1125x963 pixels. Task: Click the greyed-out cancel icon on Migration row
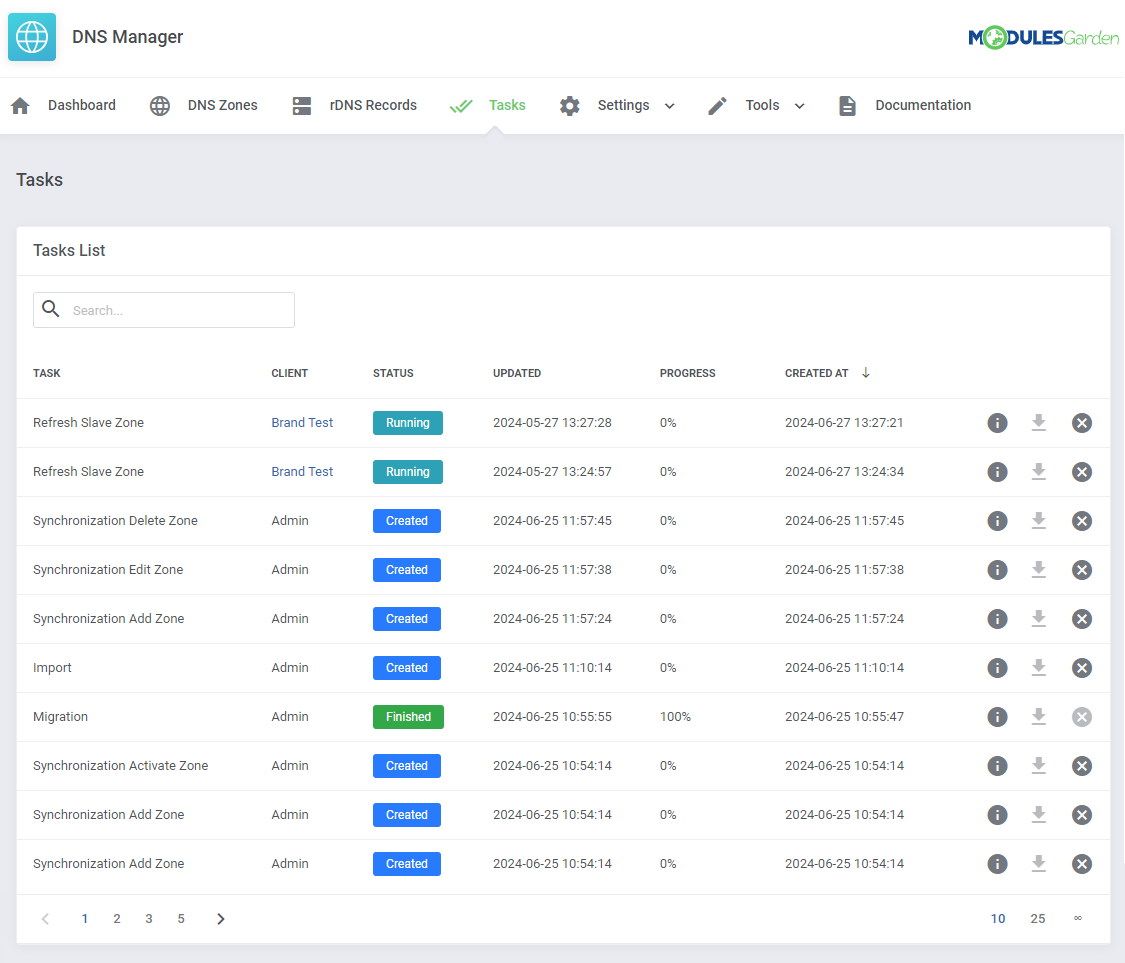tap(1082, 717)
